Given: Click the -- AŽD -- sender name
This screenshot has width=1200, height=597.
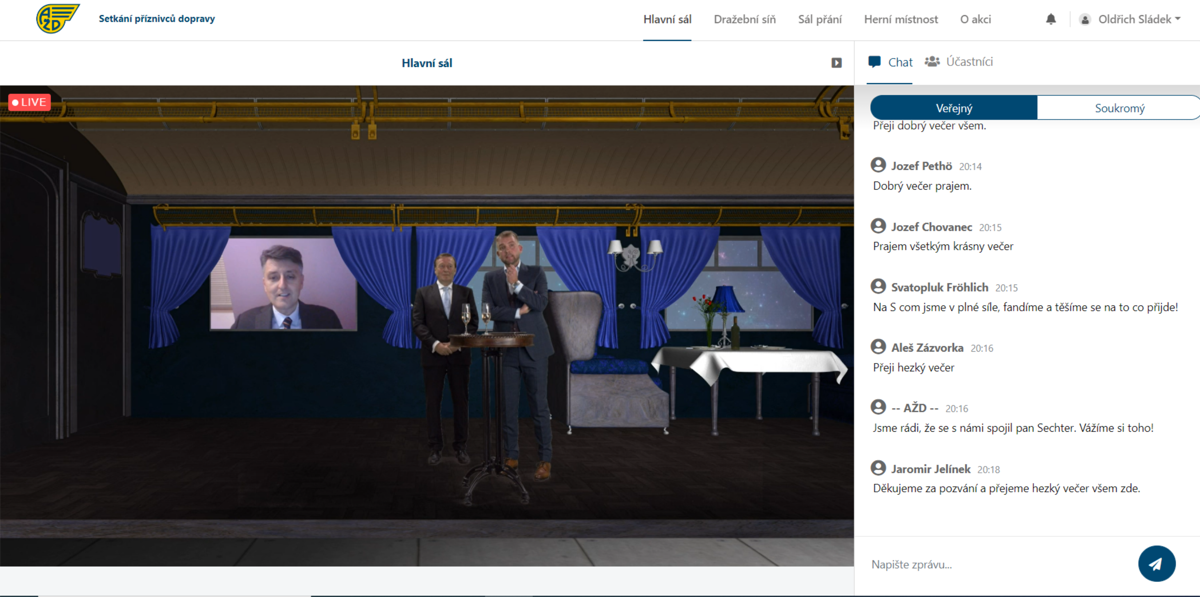Looking at the screenshot, I should (915, 408).
